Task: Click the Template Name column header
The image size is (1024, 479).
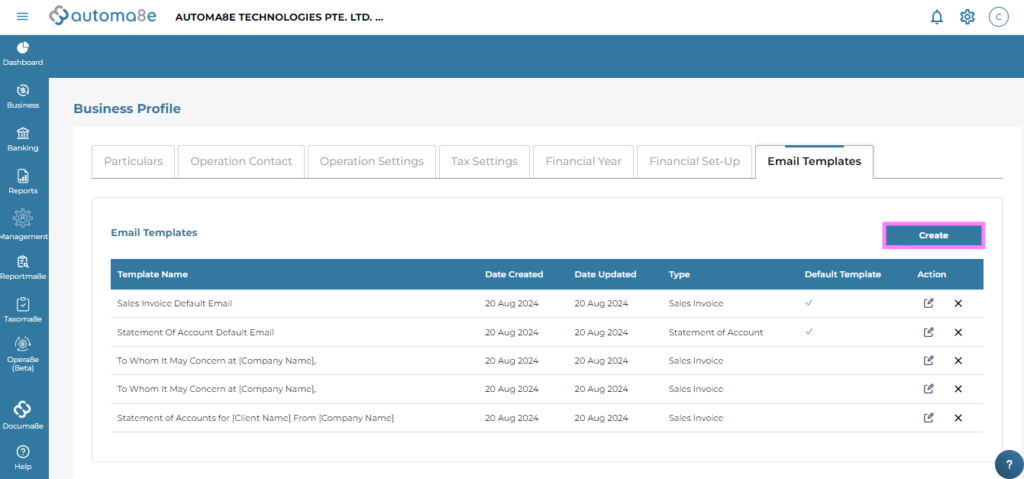Action: 153,274
